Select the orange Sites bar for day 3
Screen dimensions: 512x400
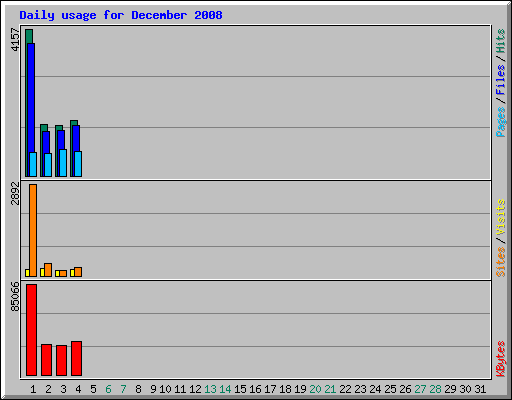coord(63,273)
